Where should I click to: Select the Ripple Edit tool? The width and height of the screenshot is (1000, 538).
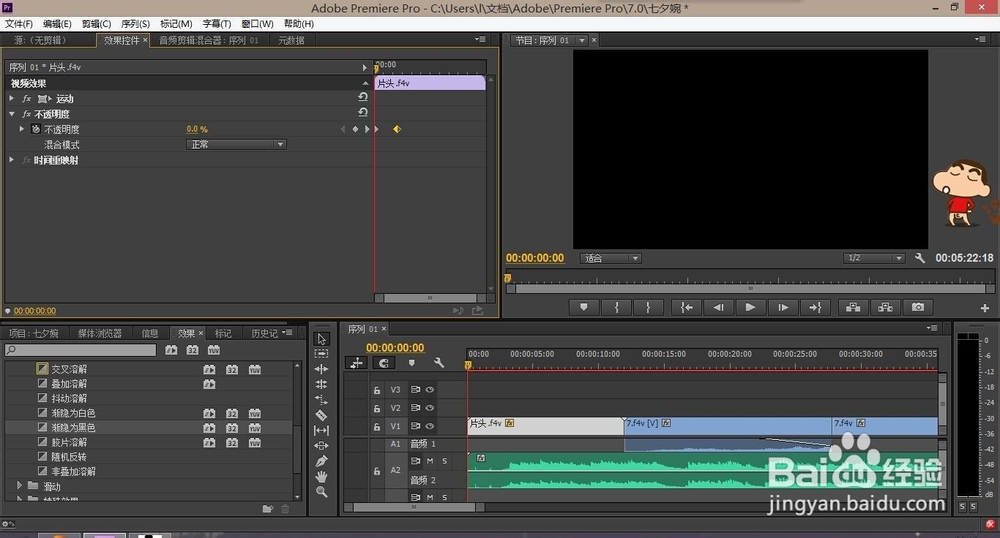321,369
